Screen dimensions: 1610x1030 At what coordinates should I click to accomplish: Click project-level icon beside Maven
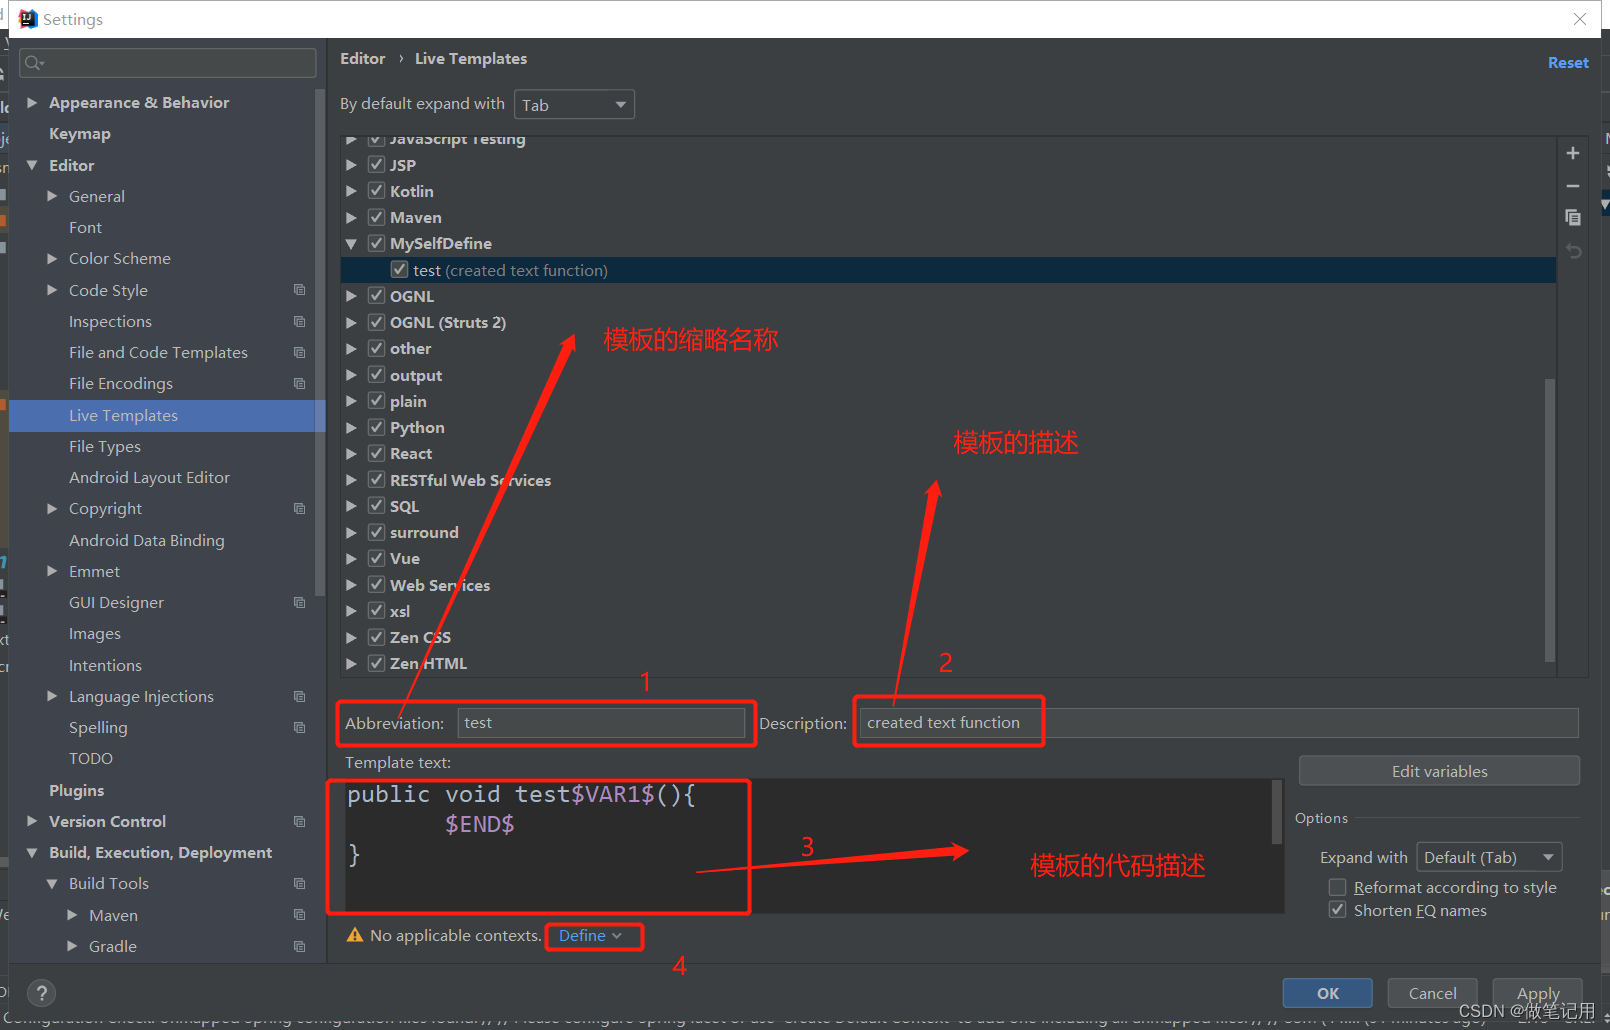click(x=299, y=915)
